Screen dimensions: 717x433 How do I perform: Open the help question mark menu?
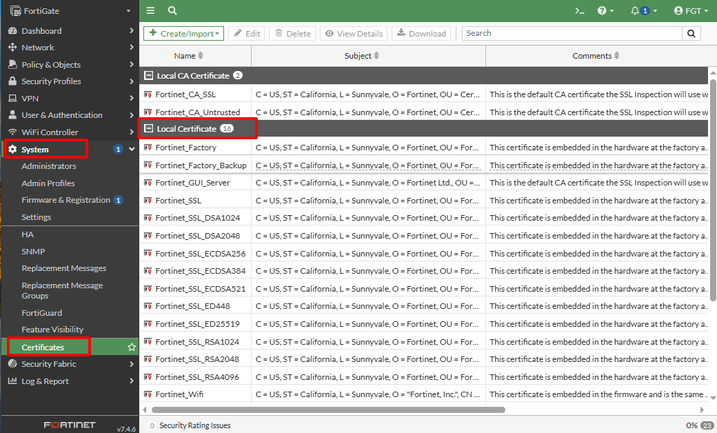coord(604,10)
